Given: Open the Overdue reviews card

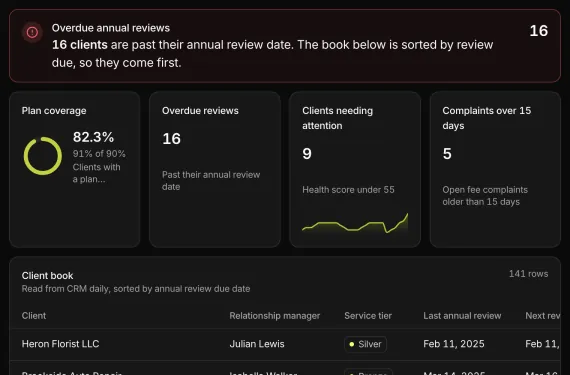Looking at the screenshot, I should (x=215, y=169).
